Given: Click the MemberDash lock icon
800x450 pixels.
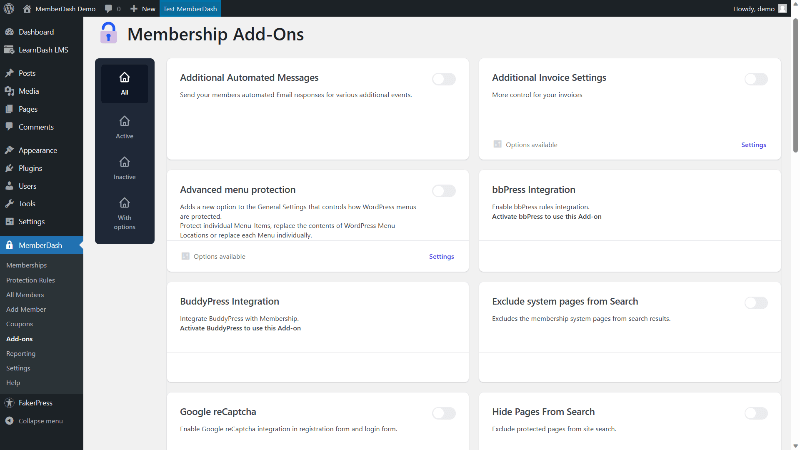Looking at the screenshot, I should (9, 245).
